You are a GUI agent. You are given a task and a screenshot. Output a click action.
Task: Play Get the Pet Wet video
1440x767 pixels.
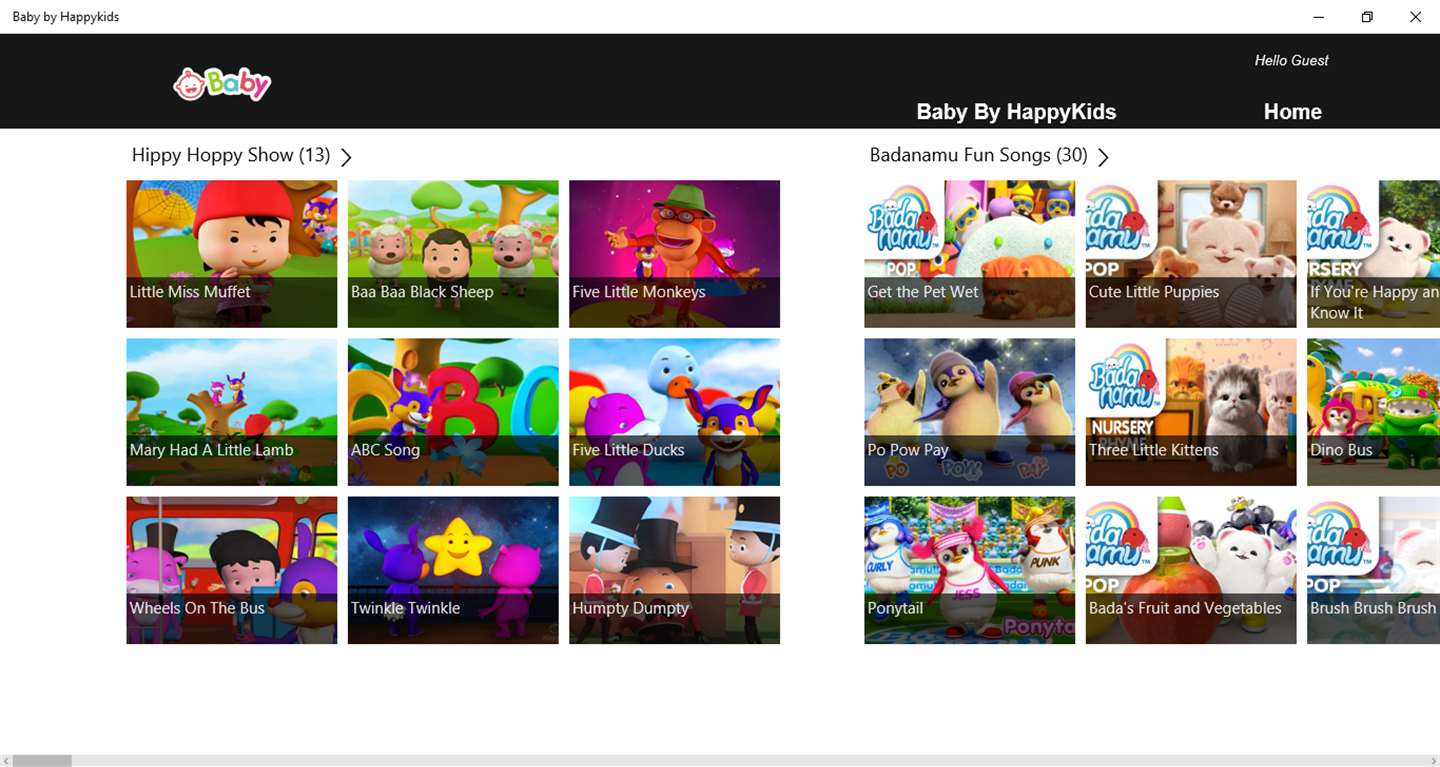tap(970, 254)
